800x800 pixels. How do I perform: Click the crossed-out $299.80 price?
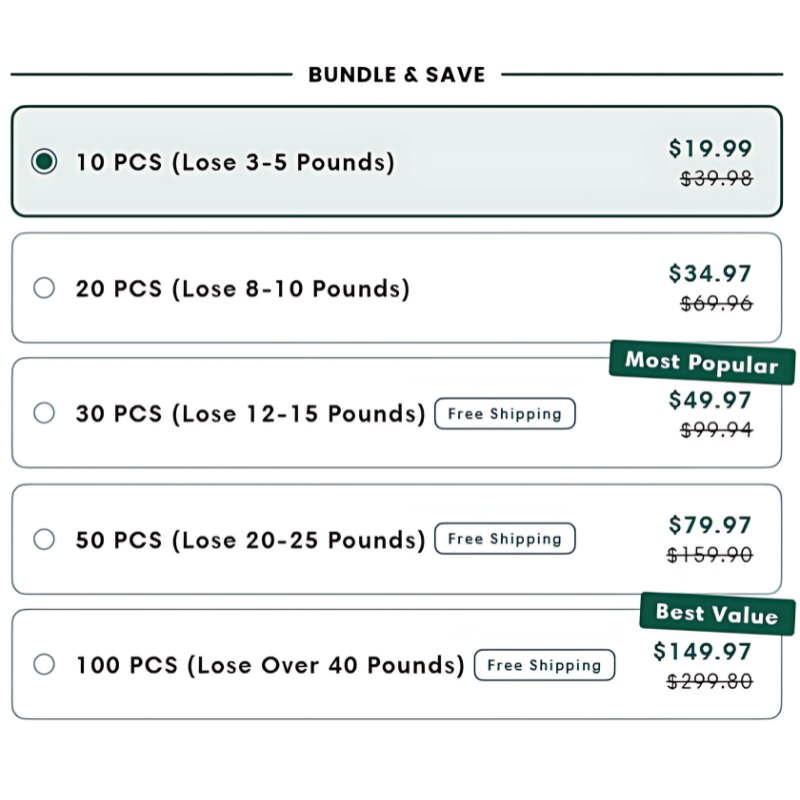(710, 681)
